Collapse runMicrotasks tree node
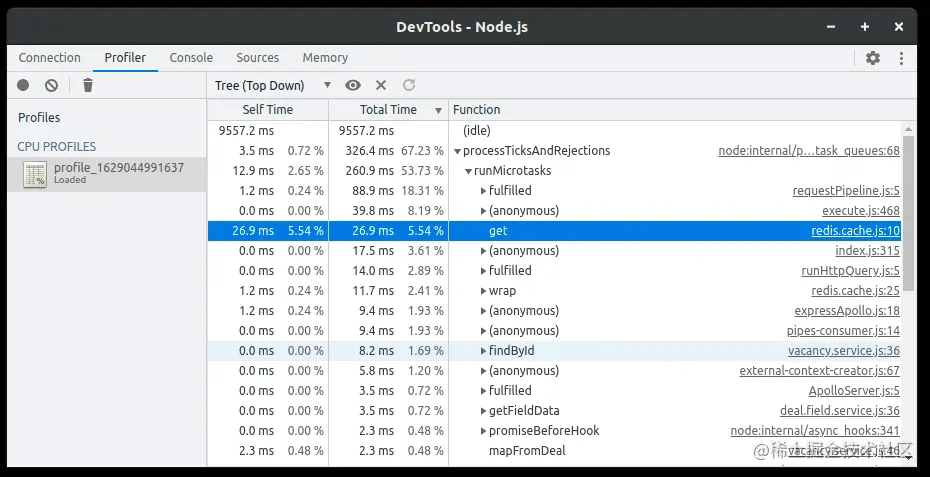 coord(468,171)
